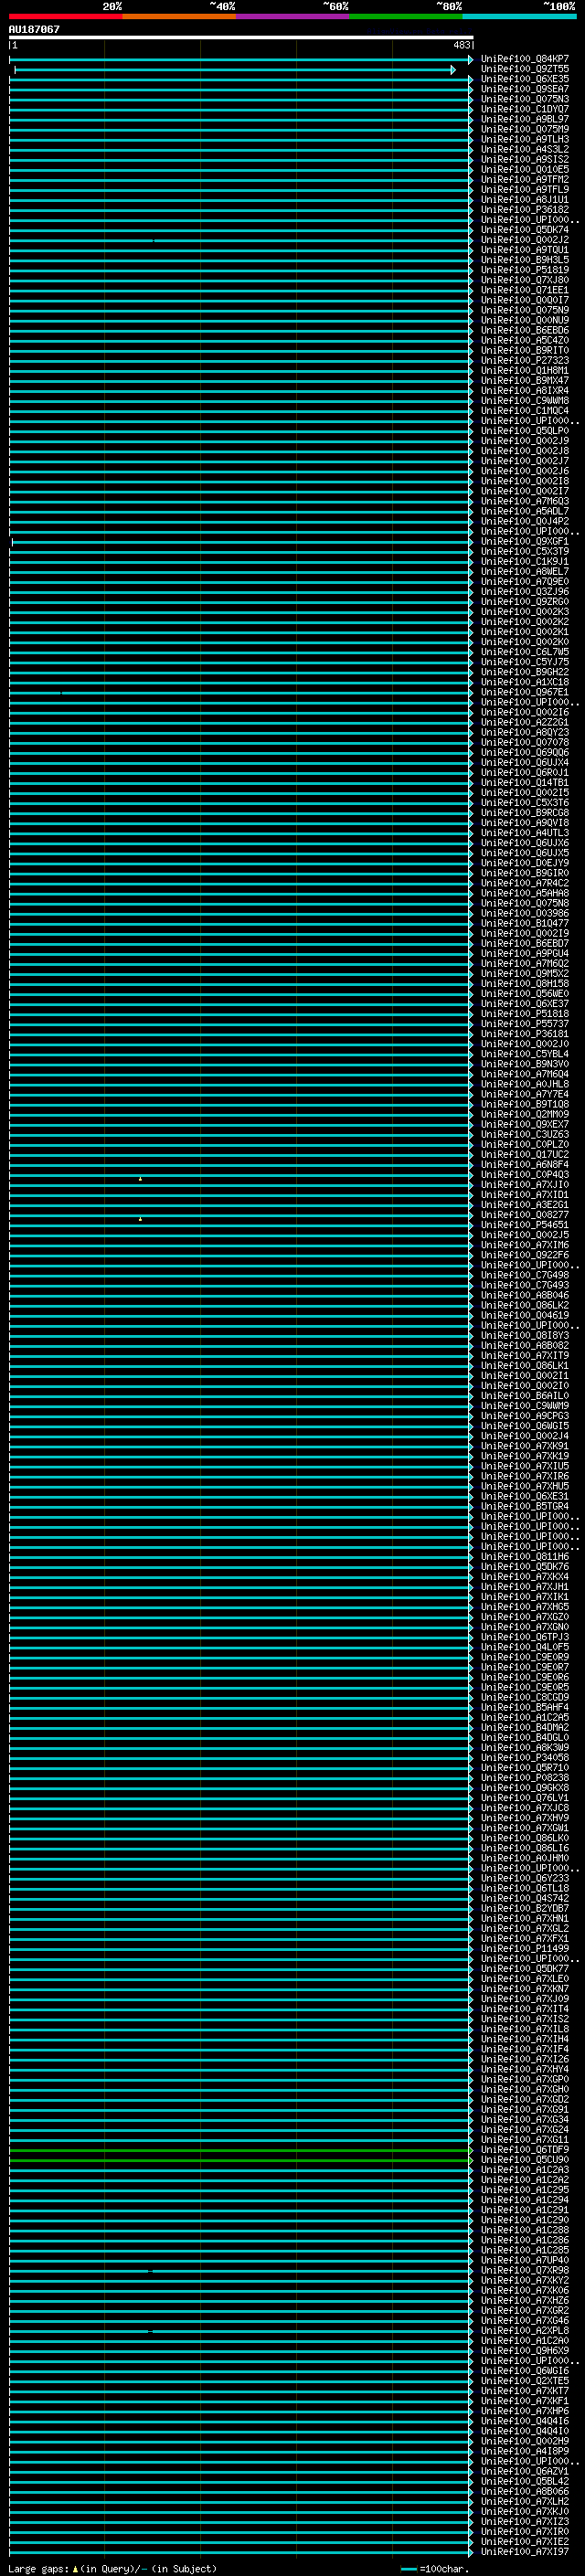Click the red 20% identity legend bar

(66, 16)
